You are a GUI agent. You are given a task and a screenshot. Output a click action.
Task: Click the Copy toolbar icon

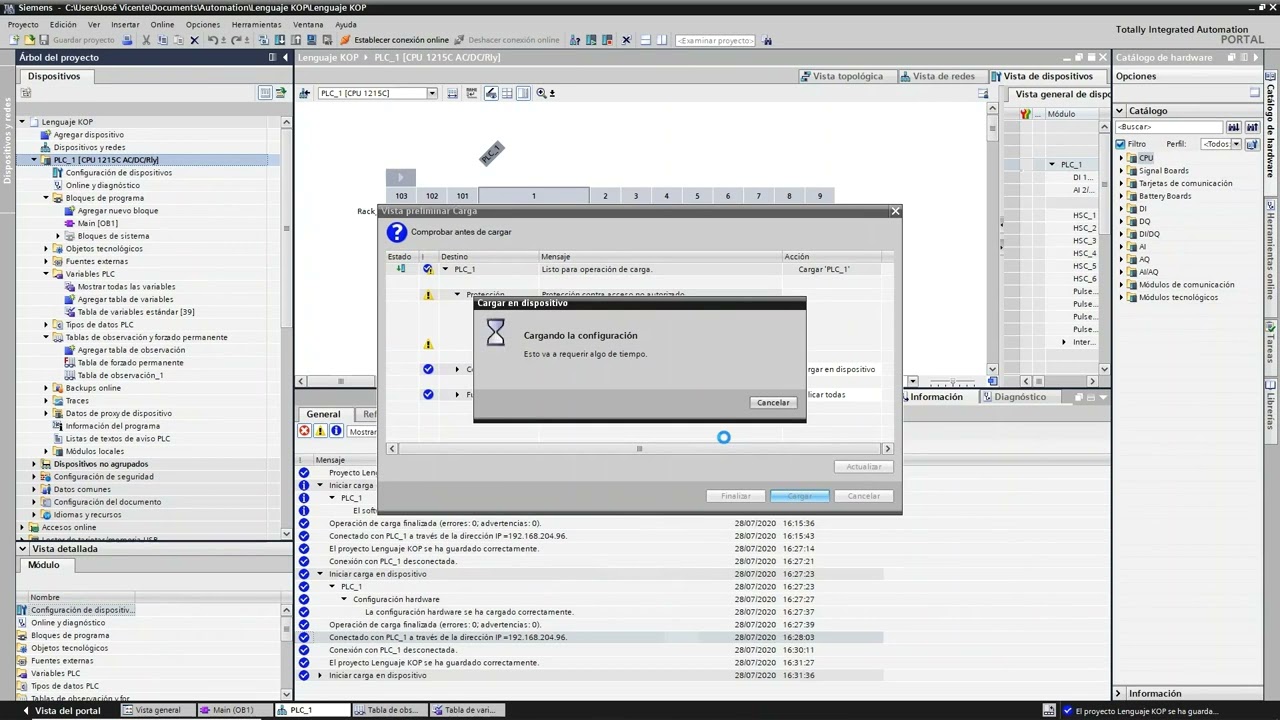[162, 40]
